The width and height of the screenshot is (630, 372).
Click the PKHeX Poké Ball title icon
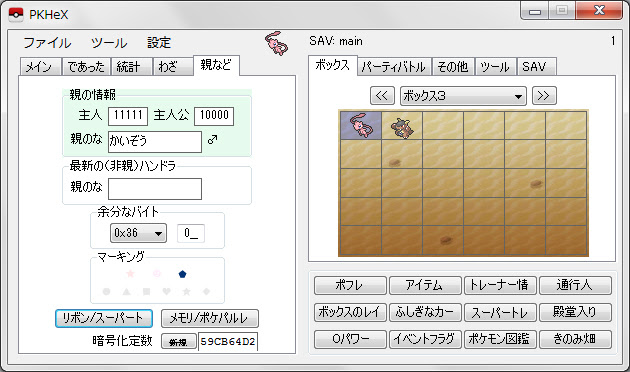click(16, 14)
